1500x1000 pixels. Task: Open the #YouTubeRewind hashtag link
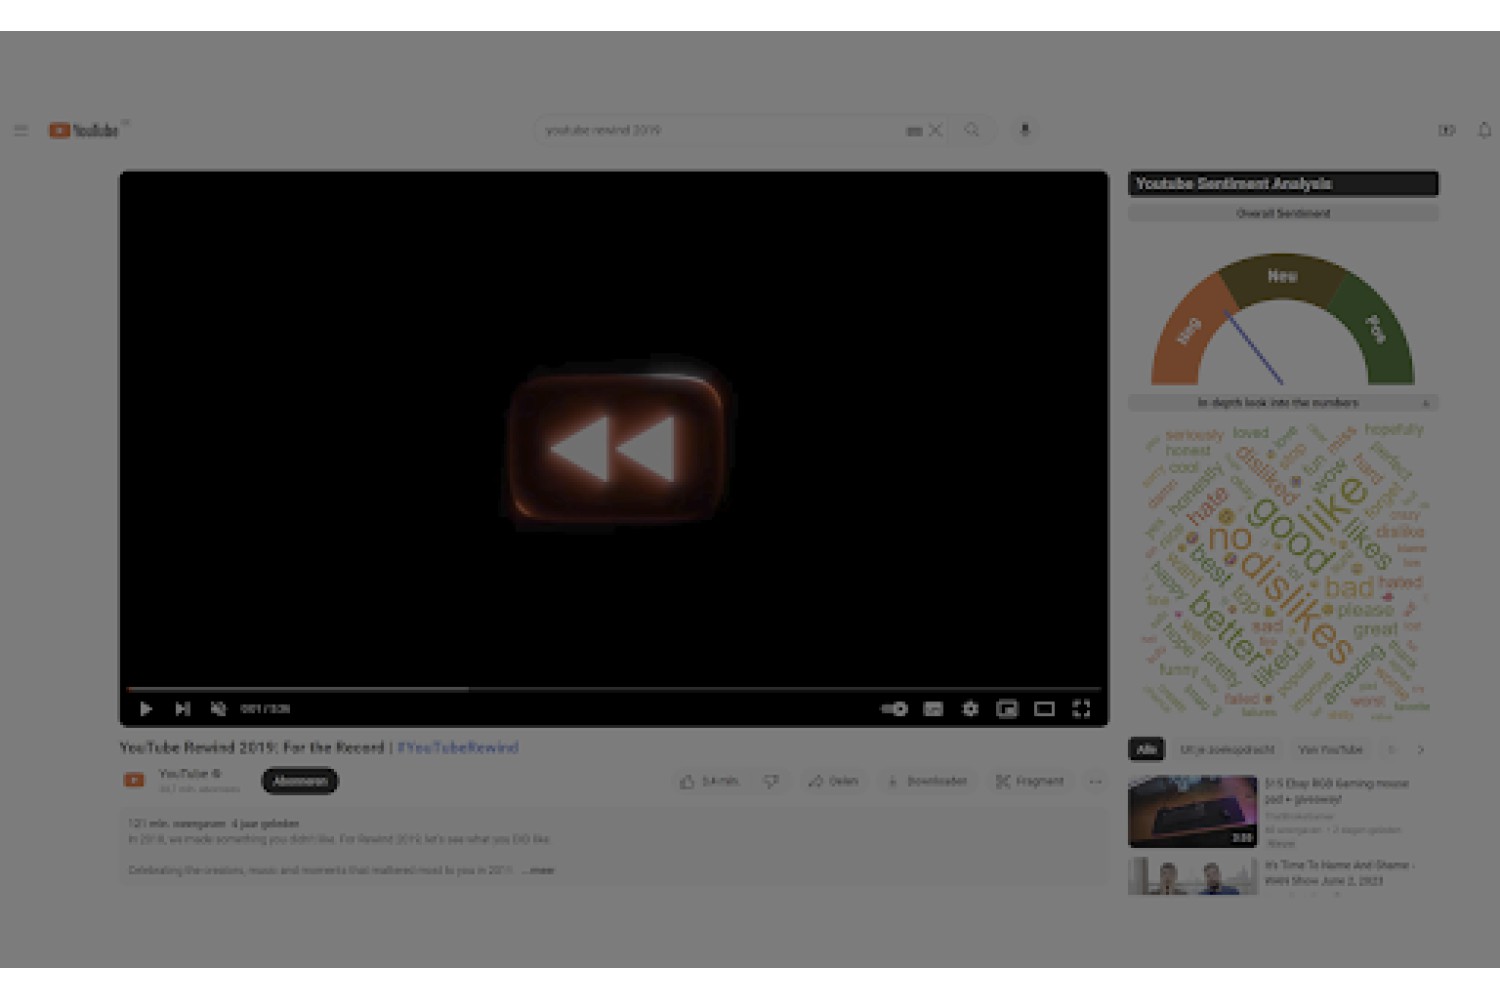(x=458, y=747)
